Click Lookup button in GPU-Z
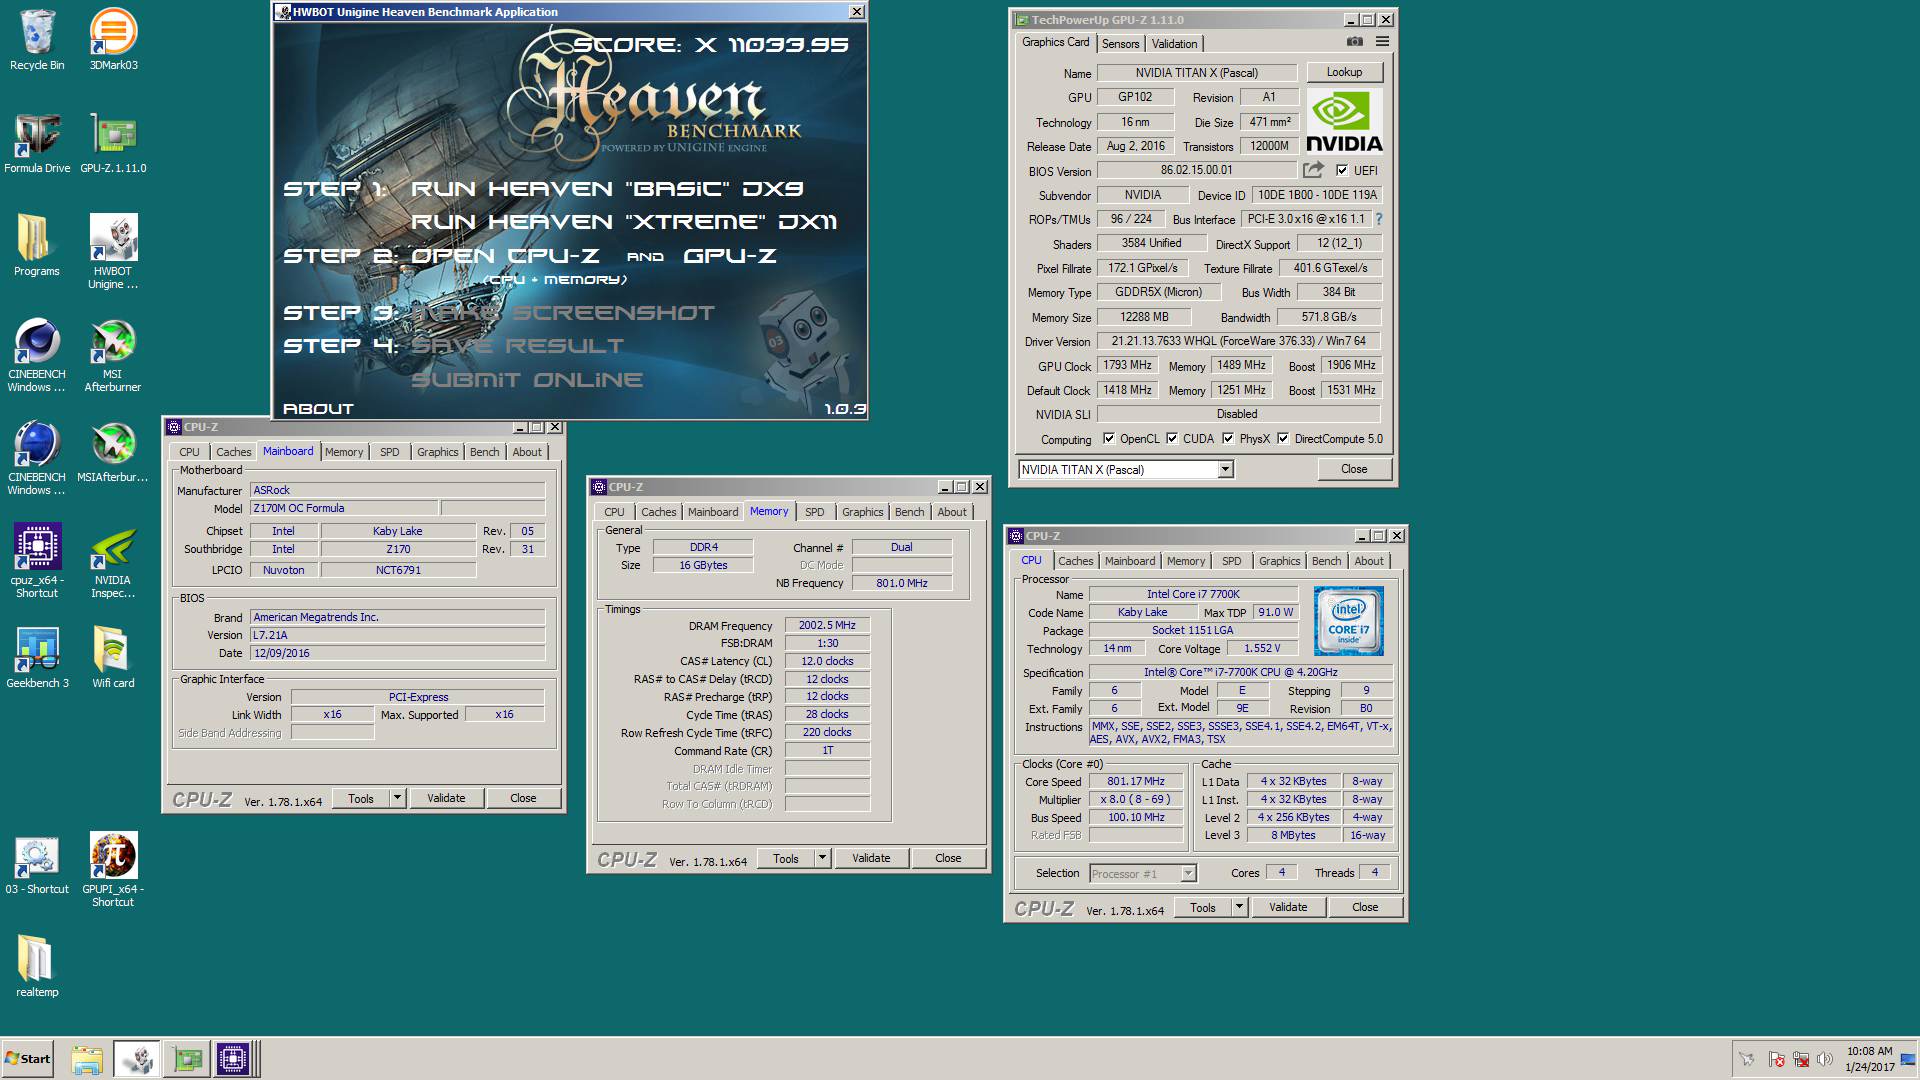This screenshot has width=1920, height=1080. pos(1344,72)
